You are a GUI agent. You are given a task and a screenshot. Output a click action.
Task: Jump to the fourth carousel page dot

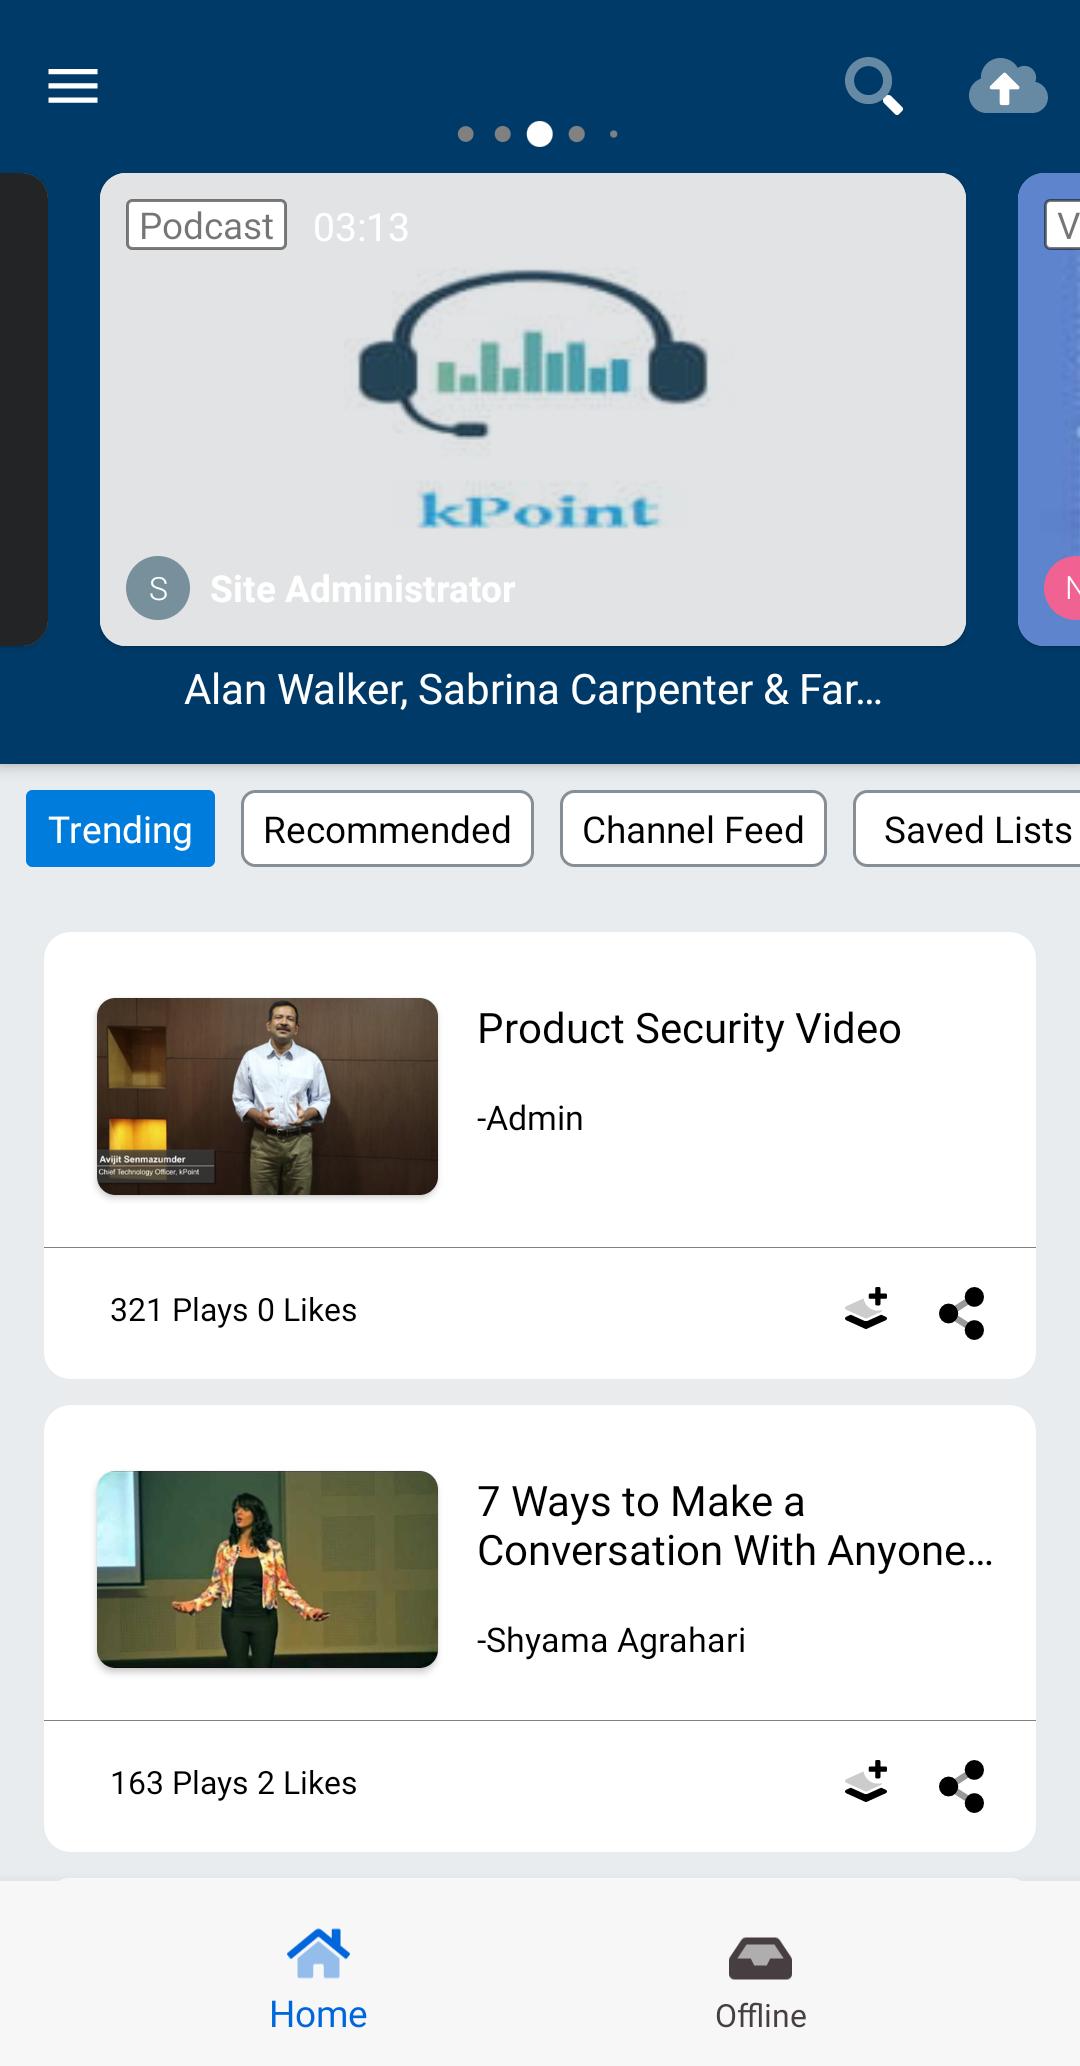click(576, 134)
